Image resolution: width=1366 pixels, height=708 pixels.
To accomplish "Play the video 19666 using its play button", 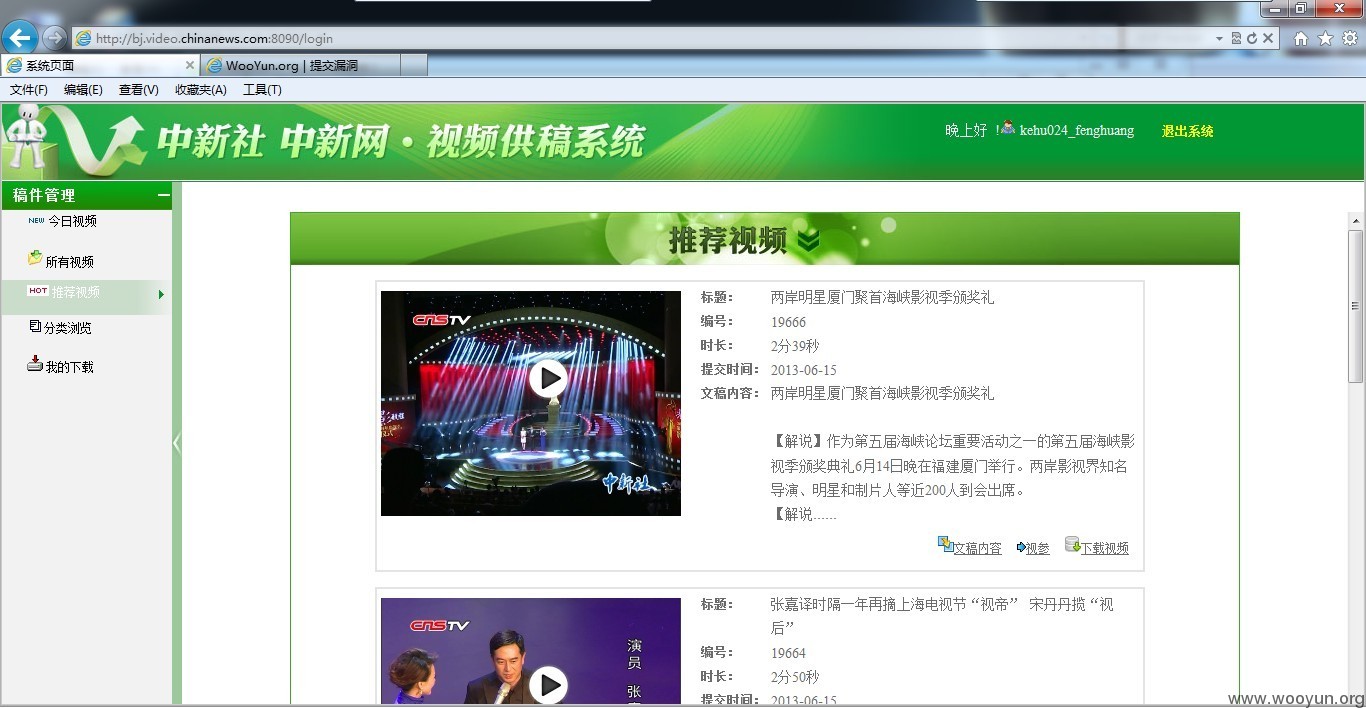I will (x=547, y=378).
